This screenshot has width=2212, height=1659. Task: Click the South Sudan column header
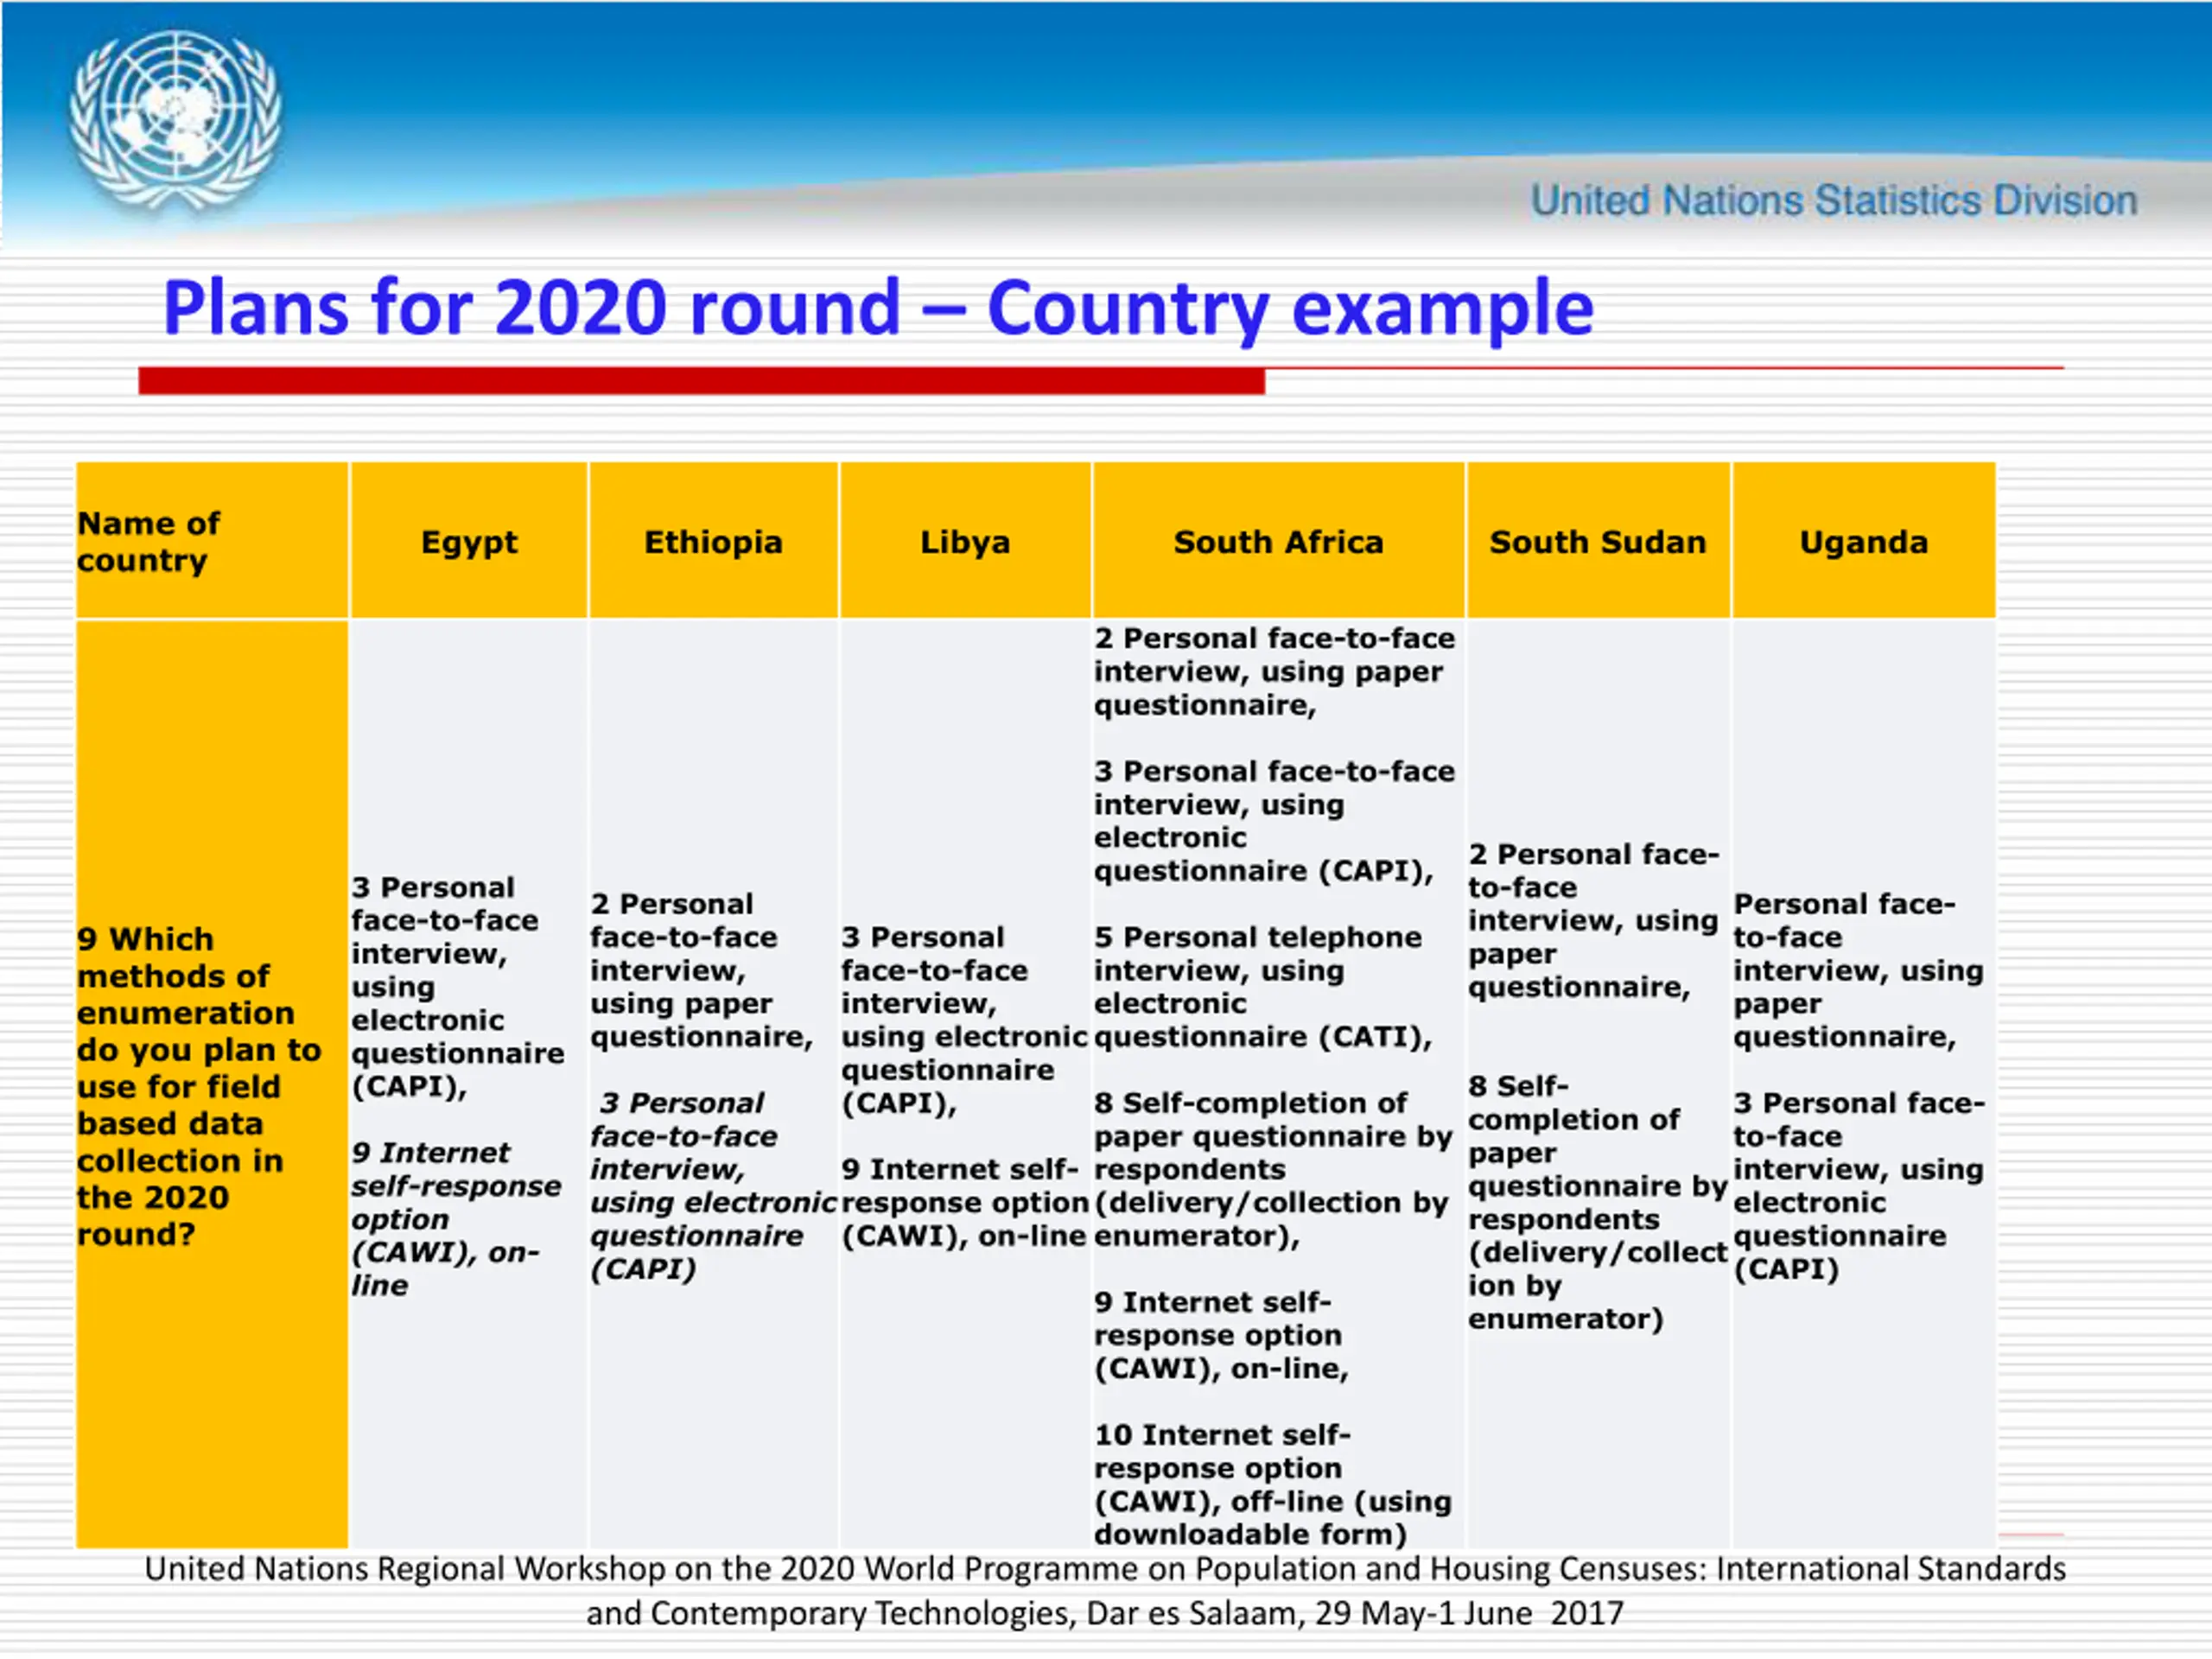[1597, 541]
